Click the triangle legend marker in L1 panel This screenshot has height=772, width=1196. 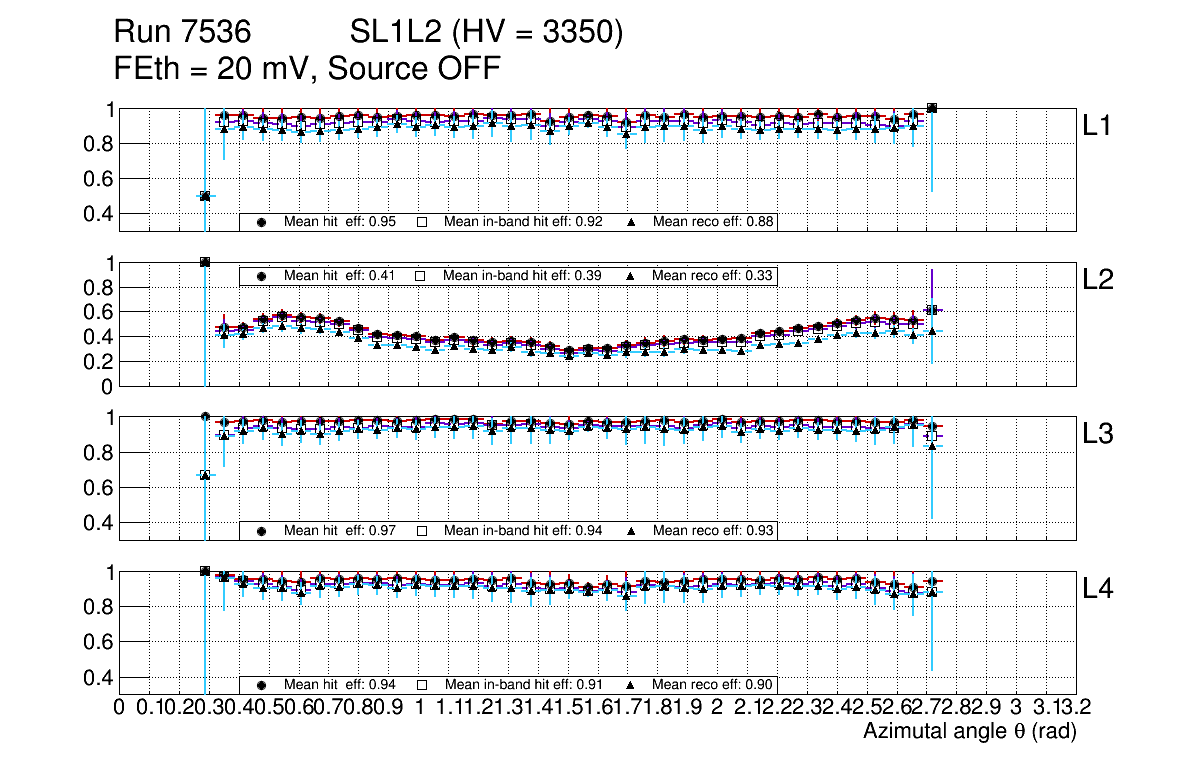pyautogui.click(x=632, y=222)
